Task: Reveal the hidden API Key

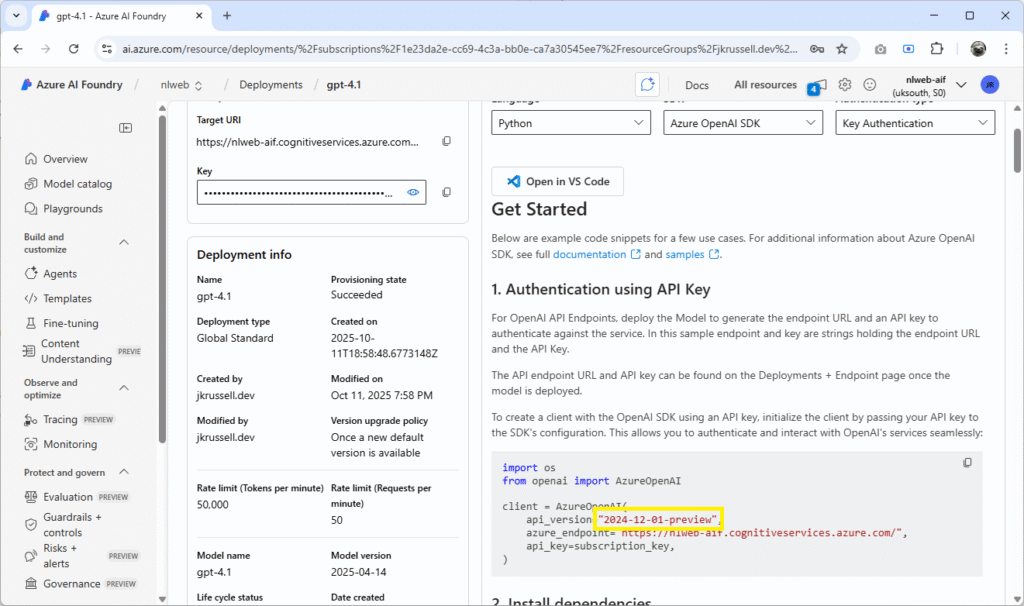Action: (x=411, y=191)
